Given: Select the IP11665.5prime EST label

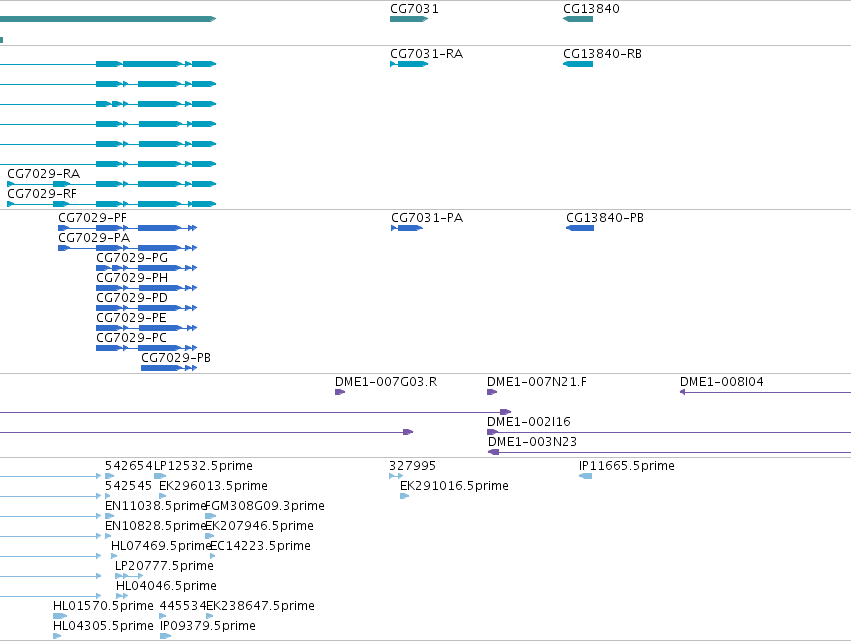Looking at the screenshot, I should pos(627,466).
